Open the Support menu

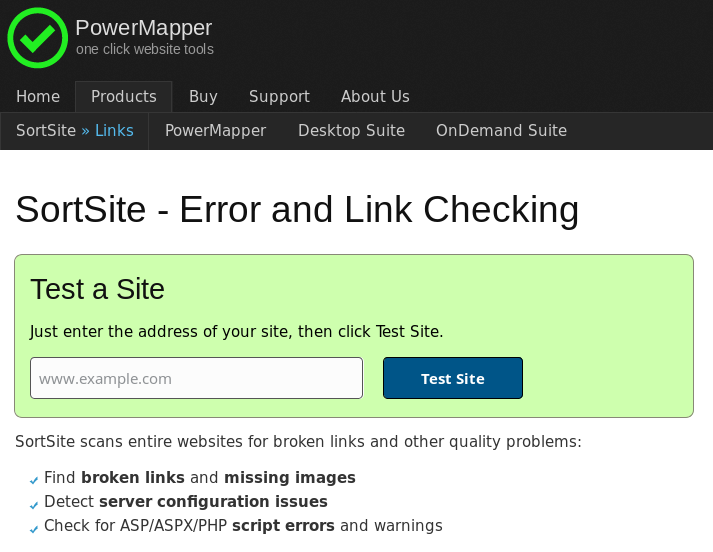tap(279, 96)
